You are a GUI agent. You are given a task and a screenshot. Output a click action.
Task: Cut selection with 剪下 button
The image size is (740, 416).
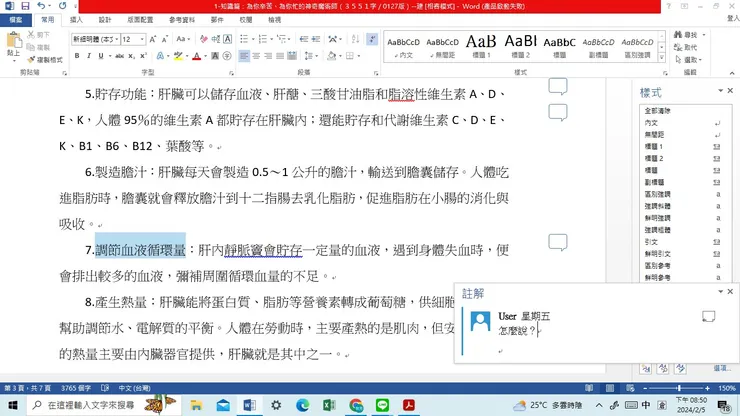38,35
